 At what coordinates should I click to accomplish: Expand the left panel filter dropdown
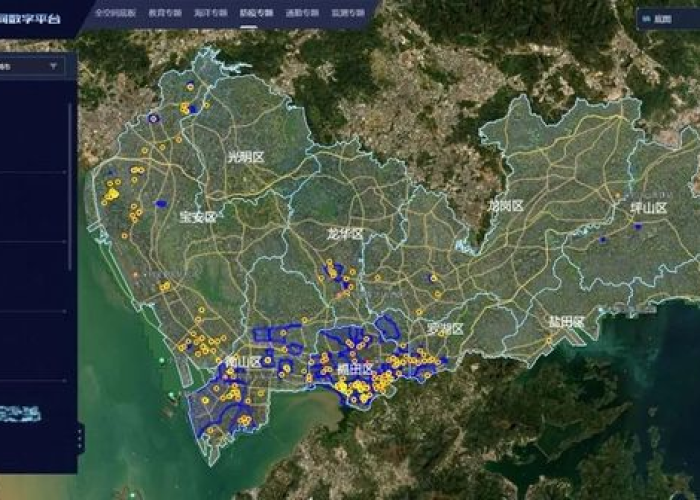tap(32, 67)
